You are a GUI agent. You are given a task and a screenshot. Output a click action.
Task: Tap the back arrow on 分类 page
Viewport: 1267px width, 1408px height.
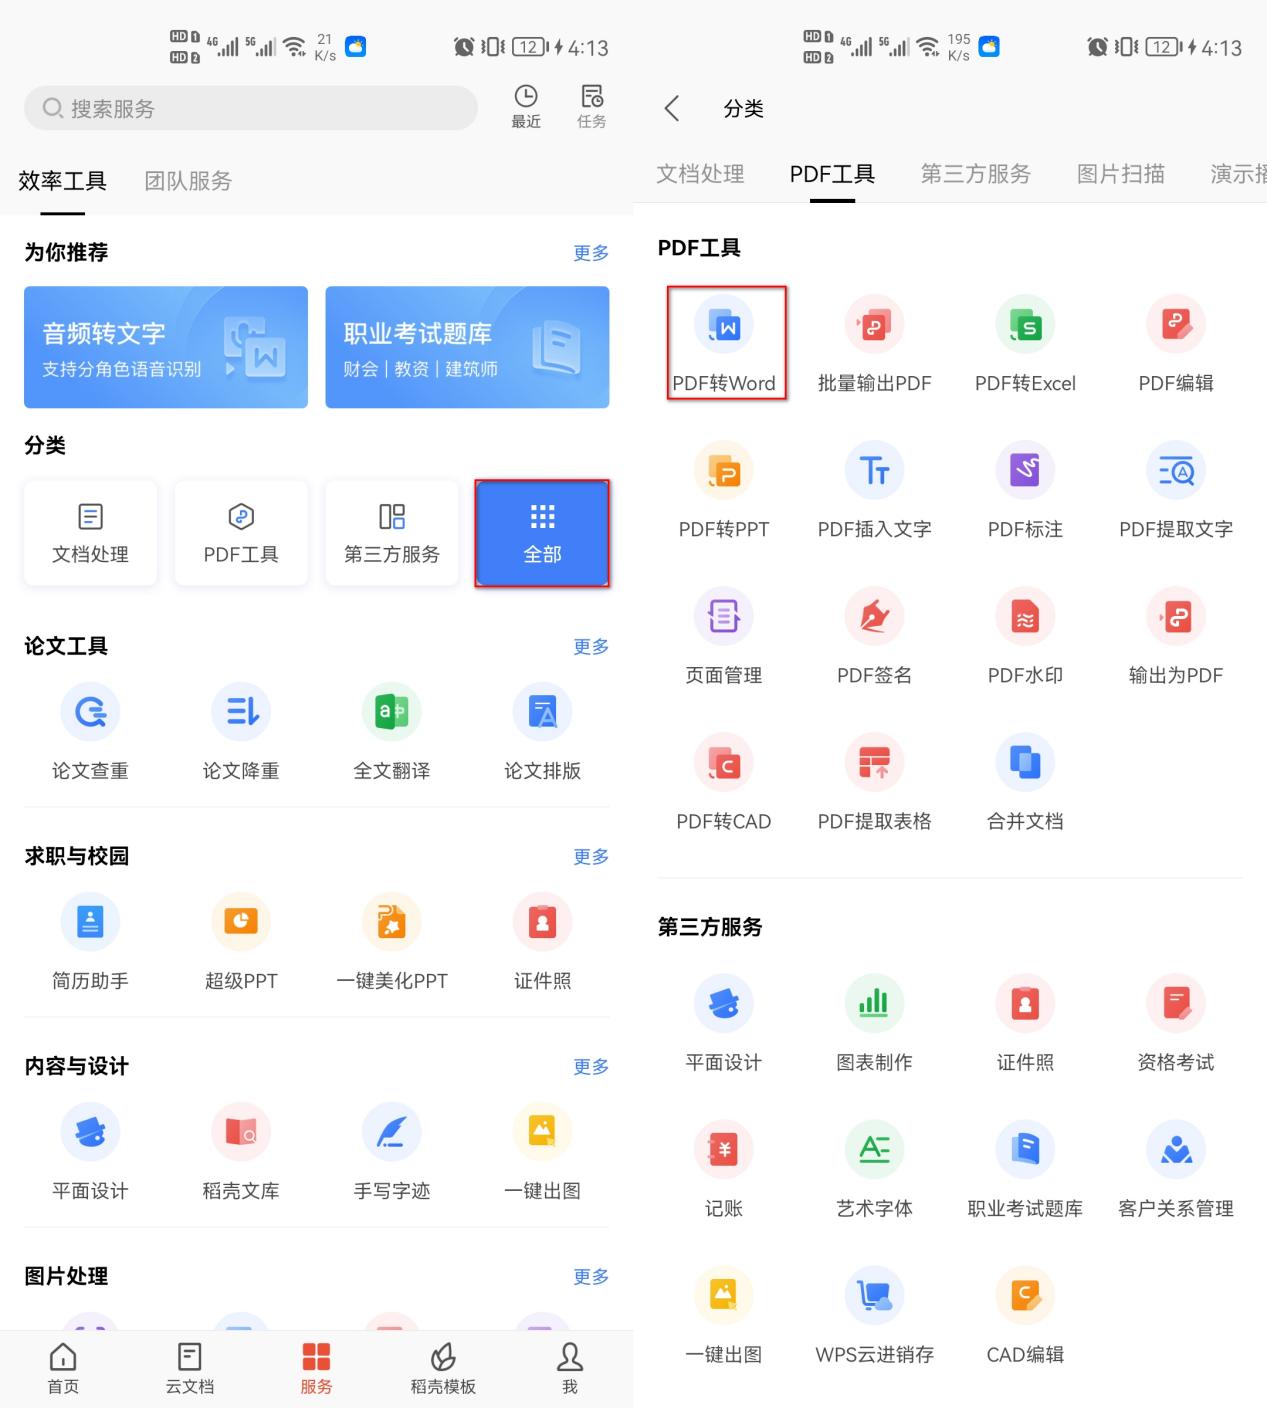tap(671, 108)
